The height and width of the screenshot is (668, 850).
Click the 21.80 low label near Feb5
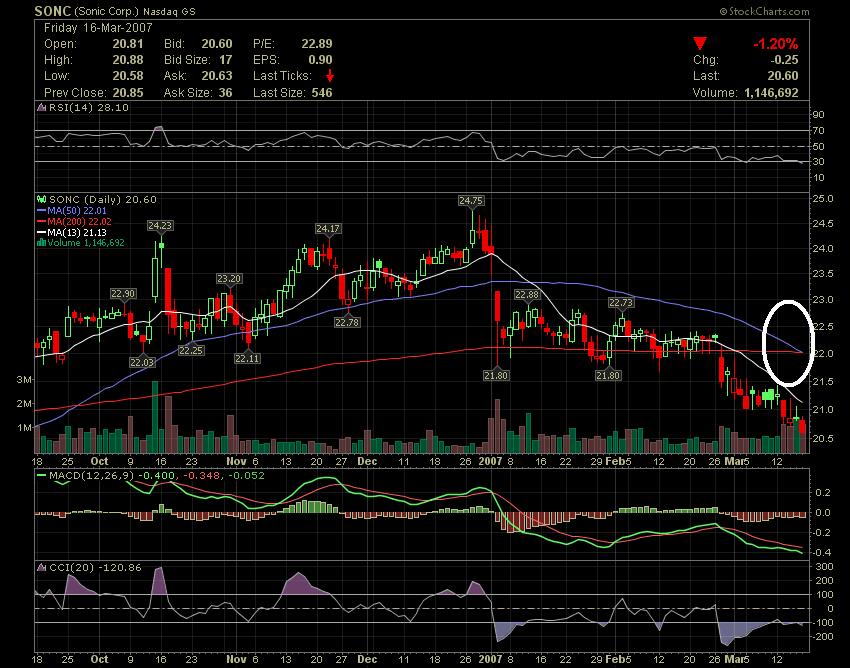point(608,375)
